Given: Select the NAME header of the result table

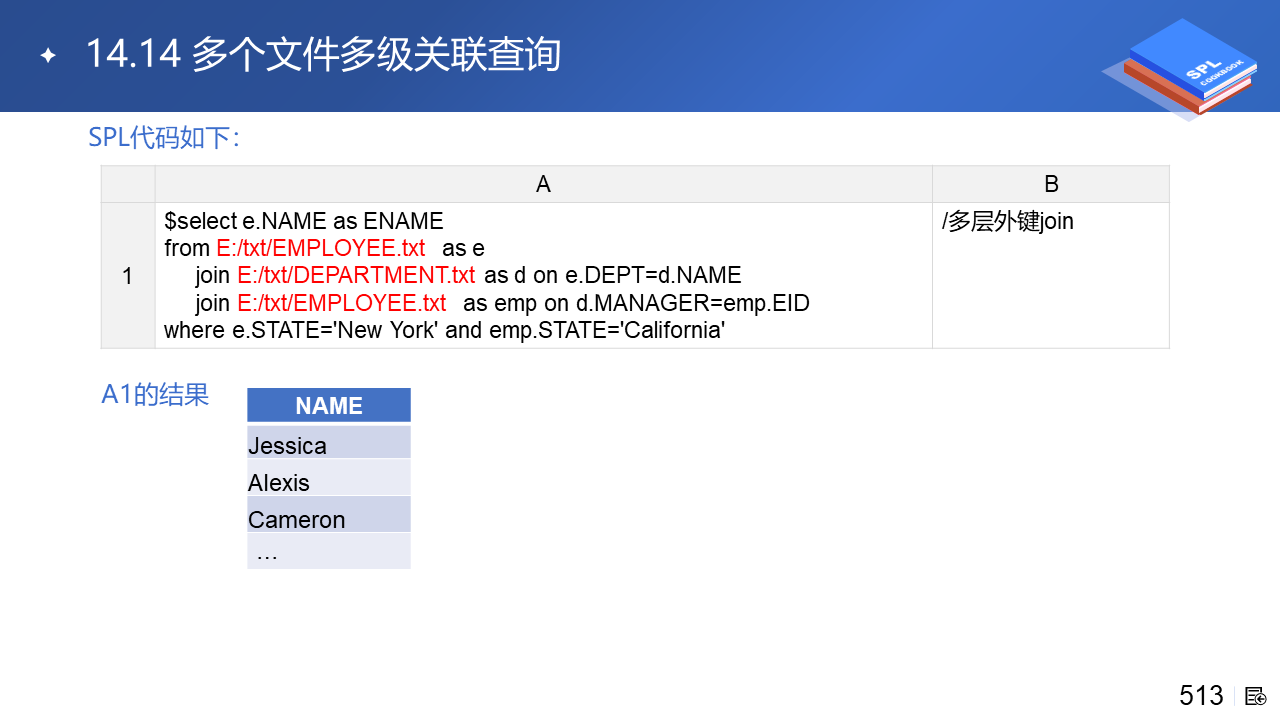Looking at the screenshot, I should [329, 405].
